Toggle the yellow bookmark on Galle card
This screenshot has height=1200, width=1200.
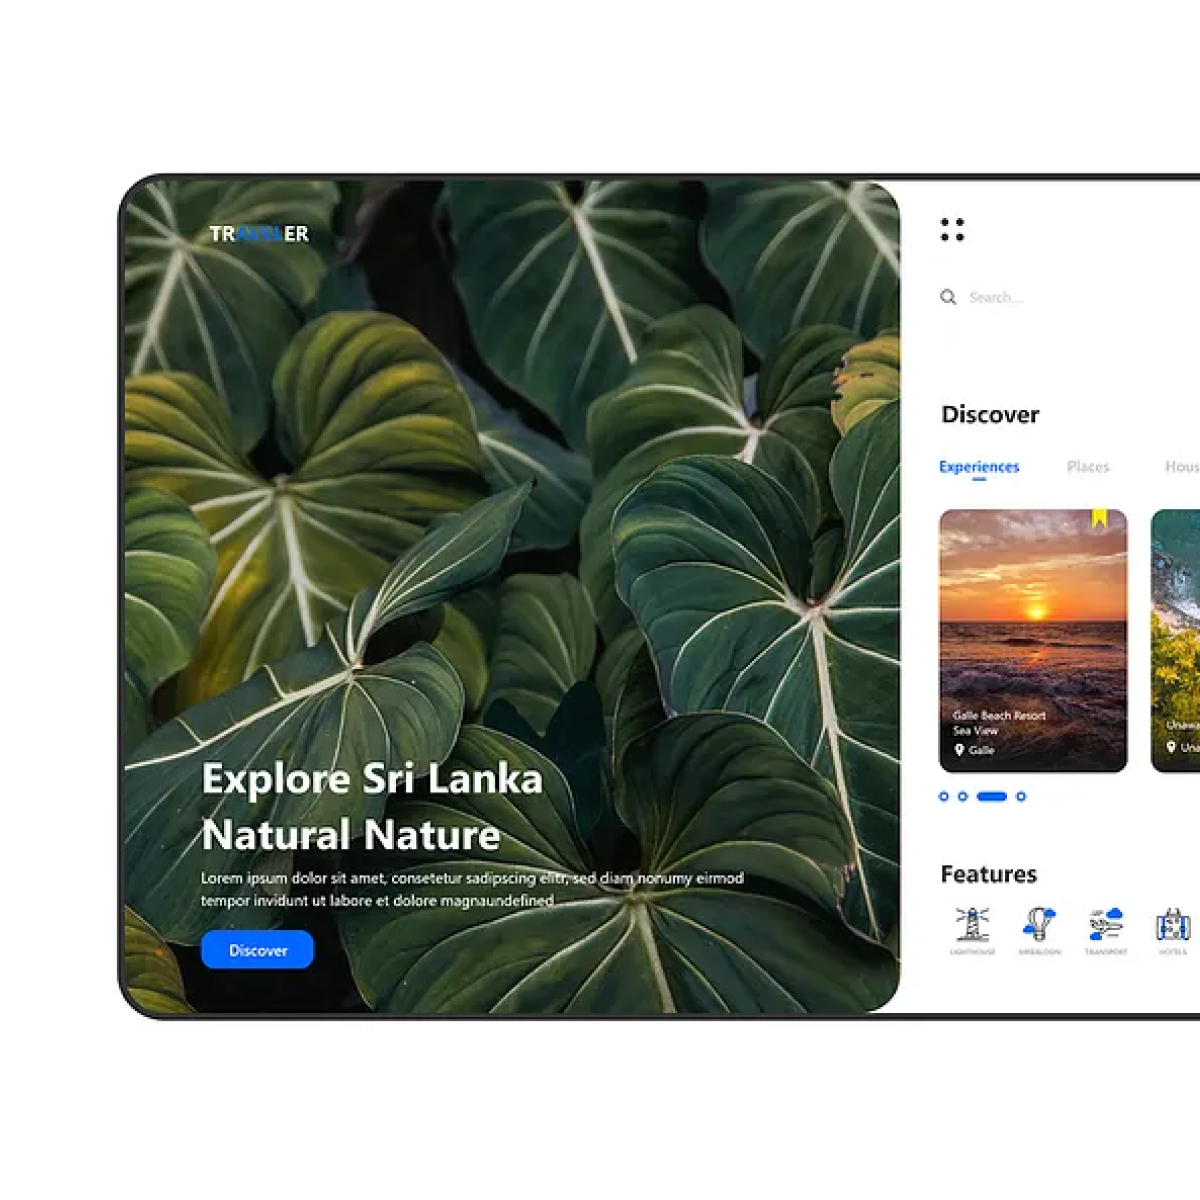click(x=1099, y=518)
